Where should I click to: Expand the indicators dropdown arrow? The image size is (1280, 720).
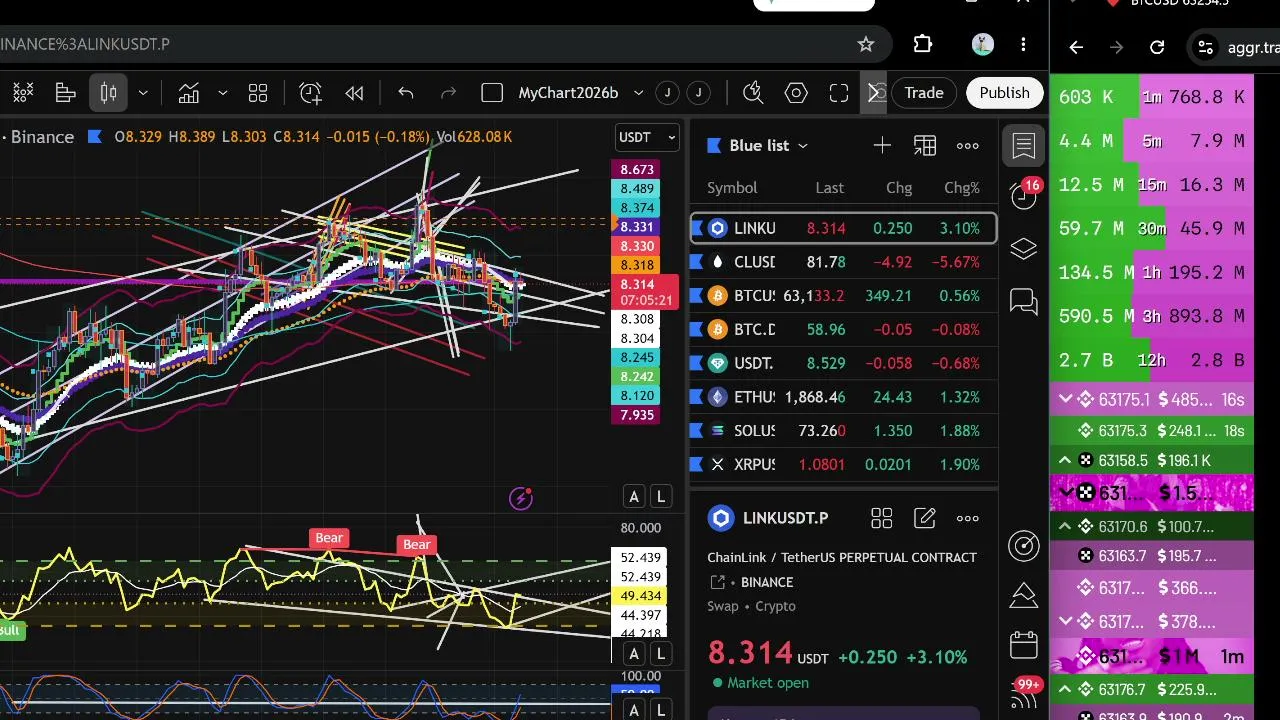tap(222, 93)
